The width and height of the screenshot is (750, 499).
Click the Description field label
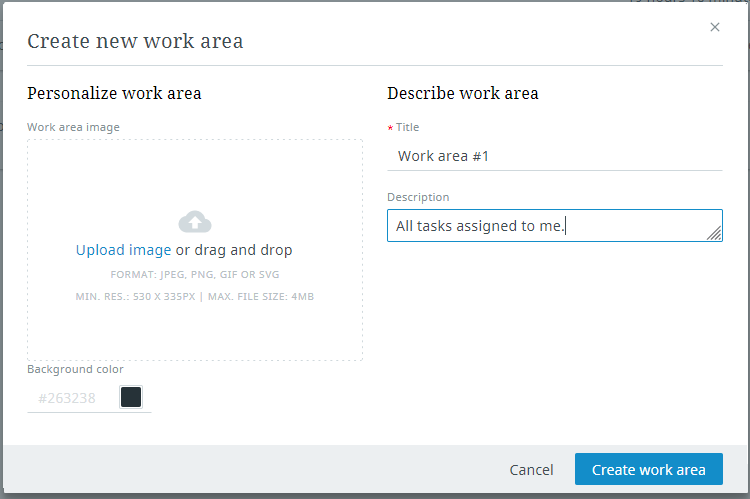pyautogui.click(x=418, y=197)
